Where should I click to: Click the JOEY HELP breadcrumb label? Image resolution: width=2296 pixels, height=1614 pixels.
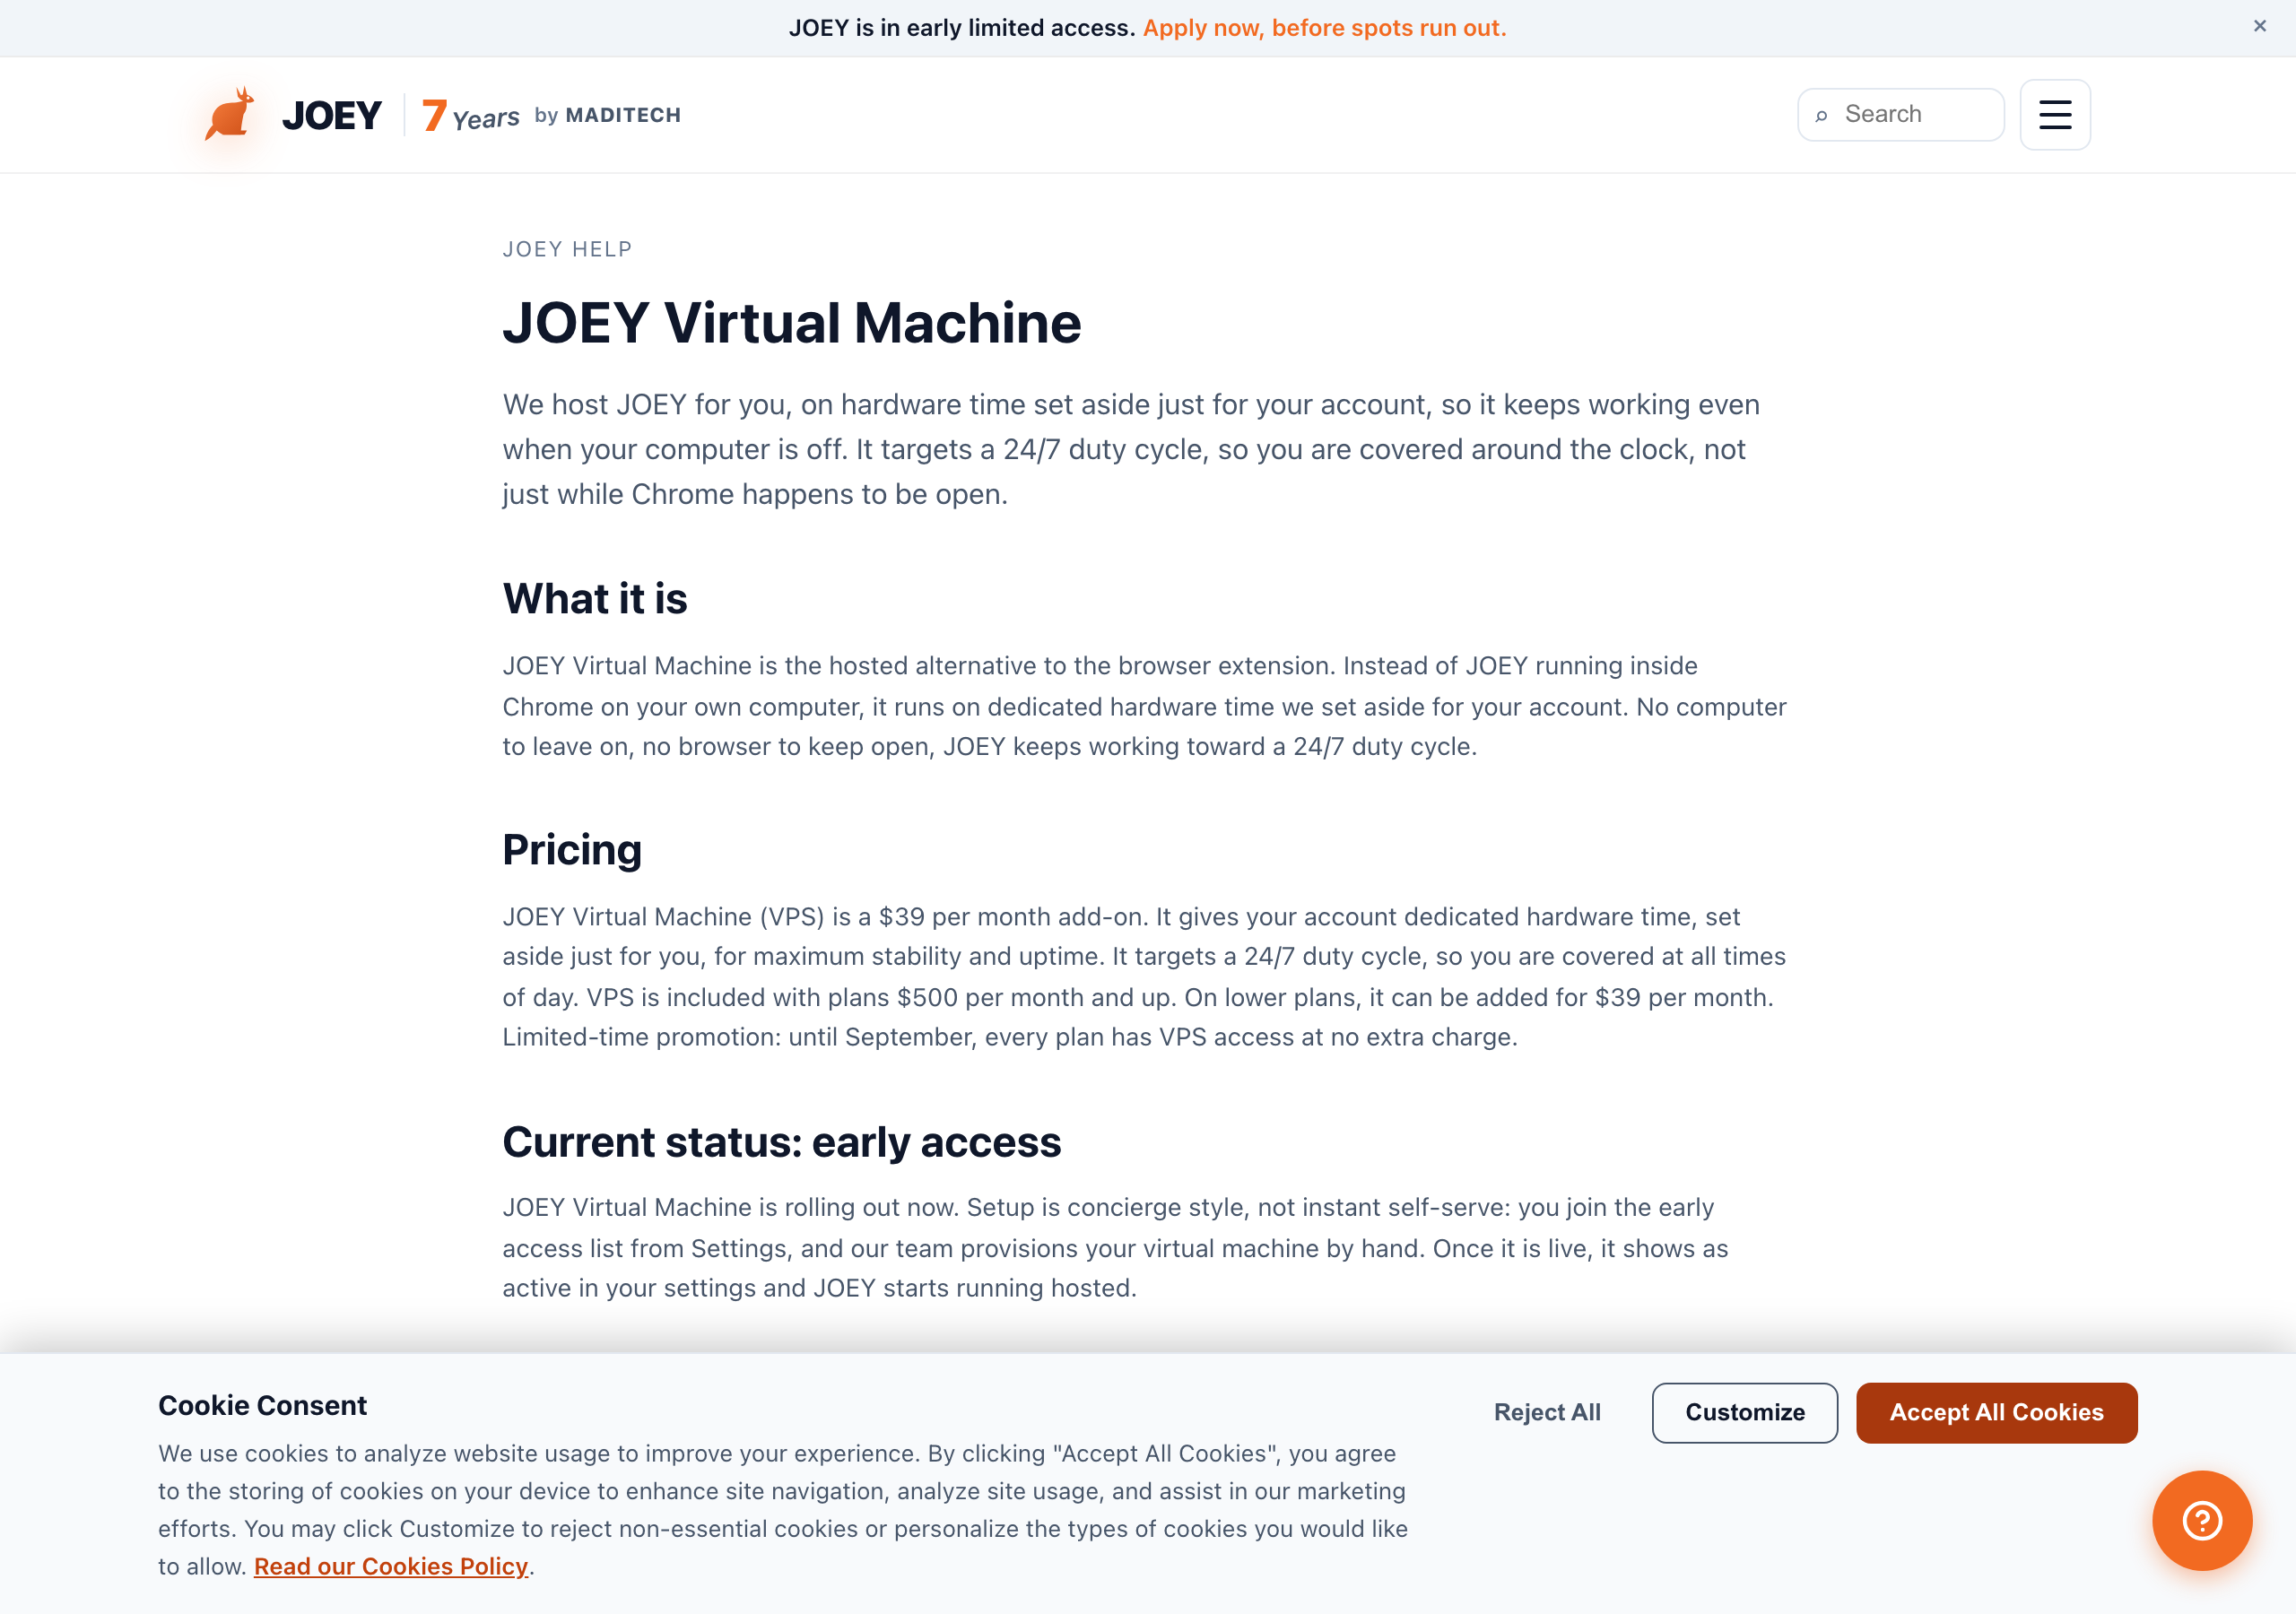click(x=567, y=249)
